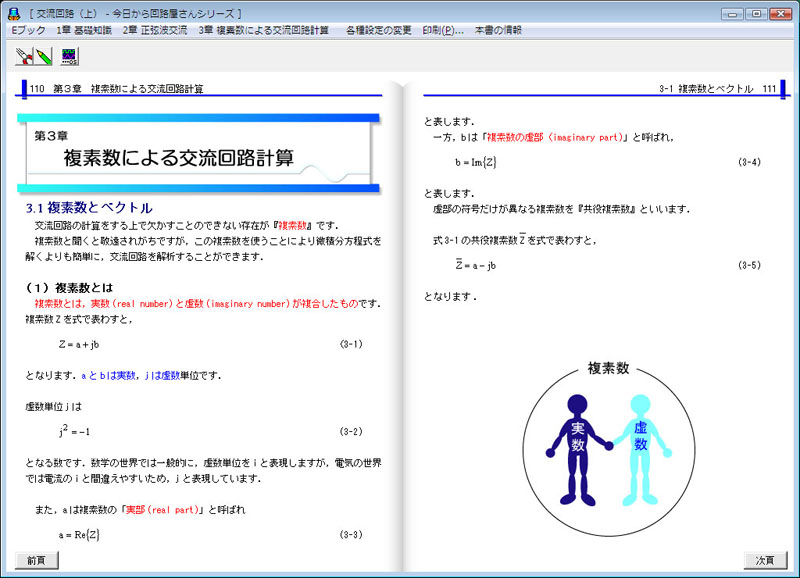Image resolution: width=800 pixels, height=578 pixels.
Task: Go to next page with 次頁 button
Action: click(x=765, y=560)
